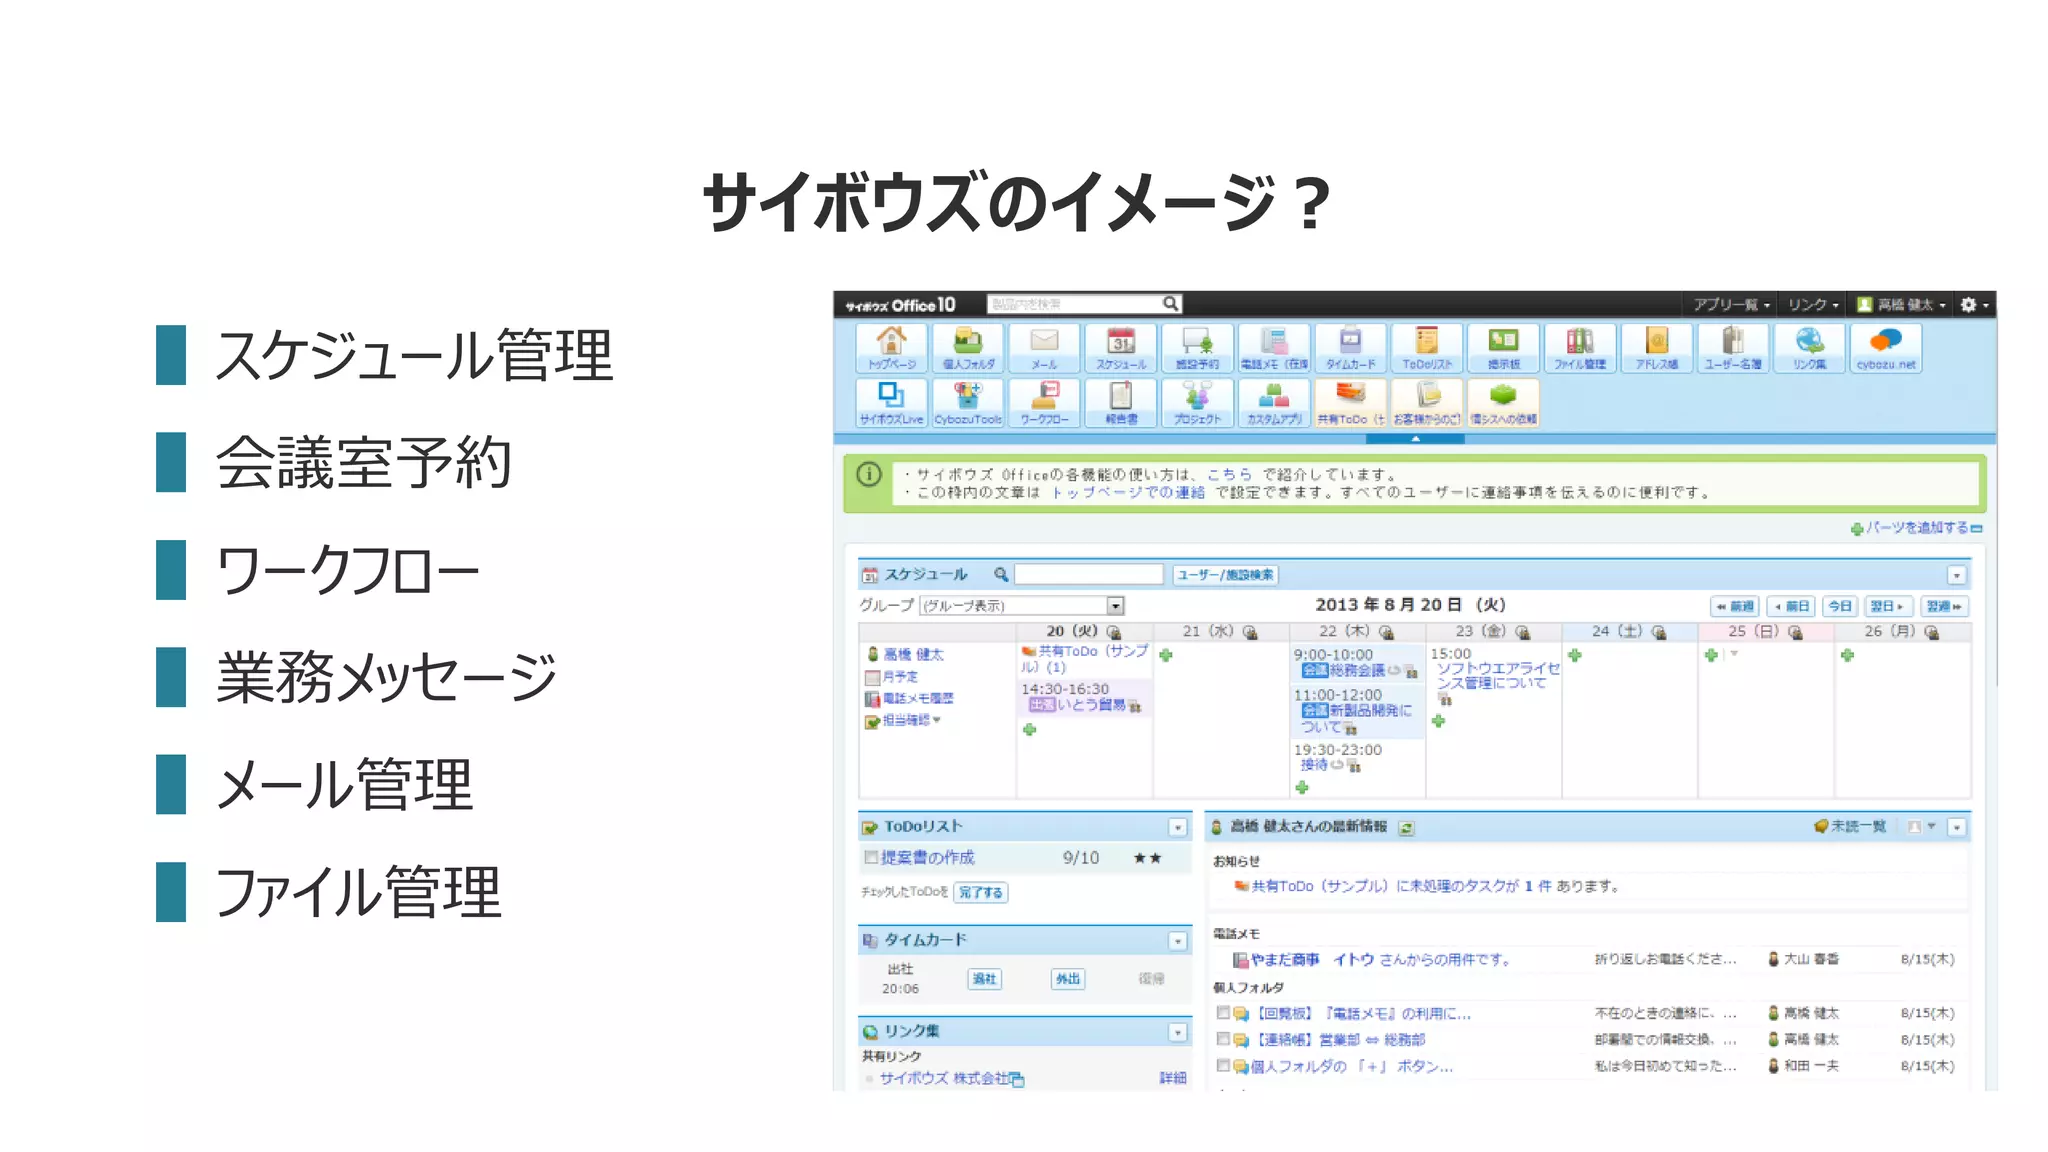Go to next week with 翌週
Viewport: 2048px width, 1152px height.
tap(1944, 606)
